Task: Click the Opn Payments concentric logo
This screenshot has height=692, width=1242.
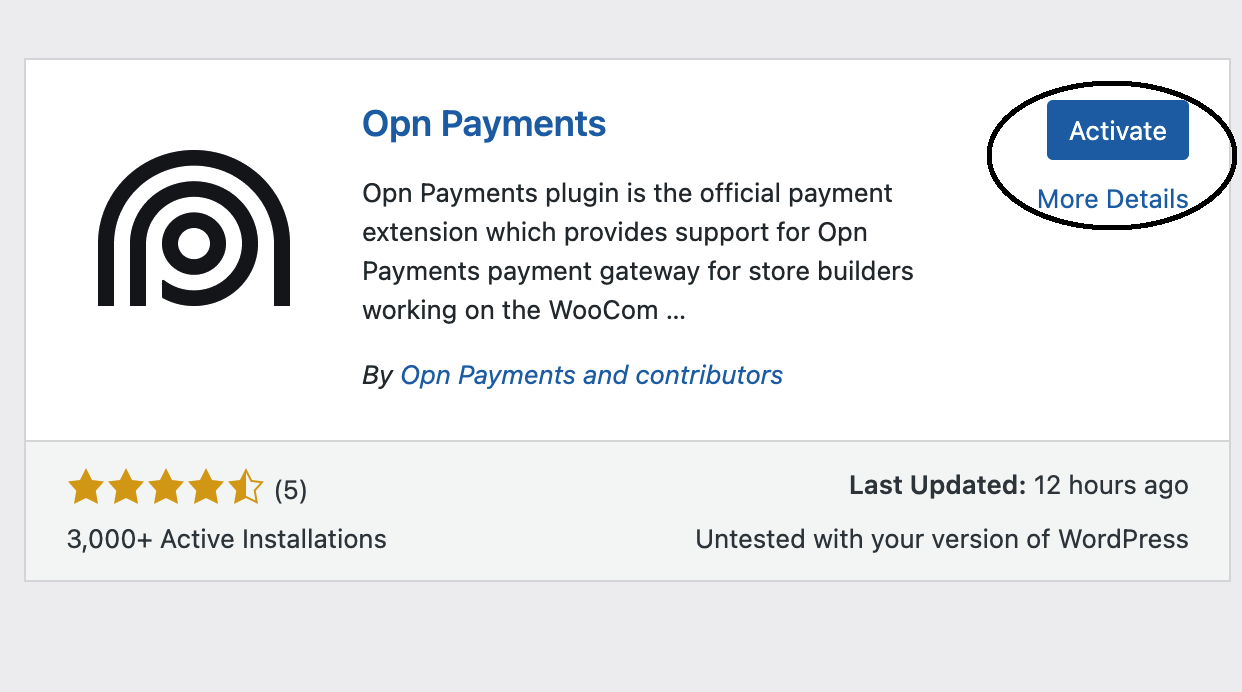Action: tap(194, 229)
